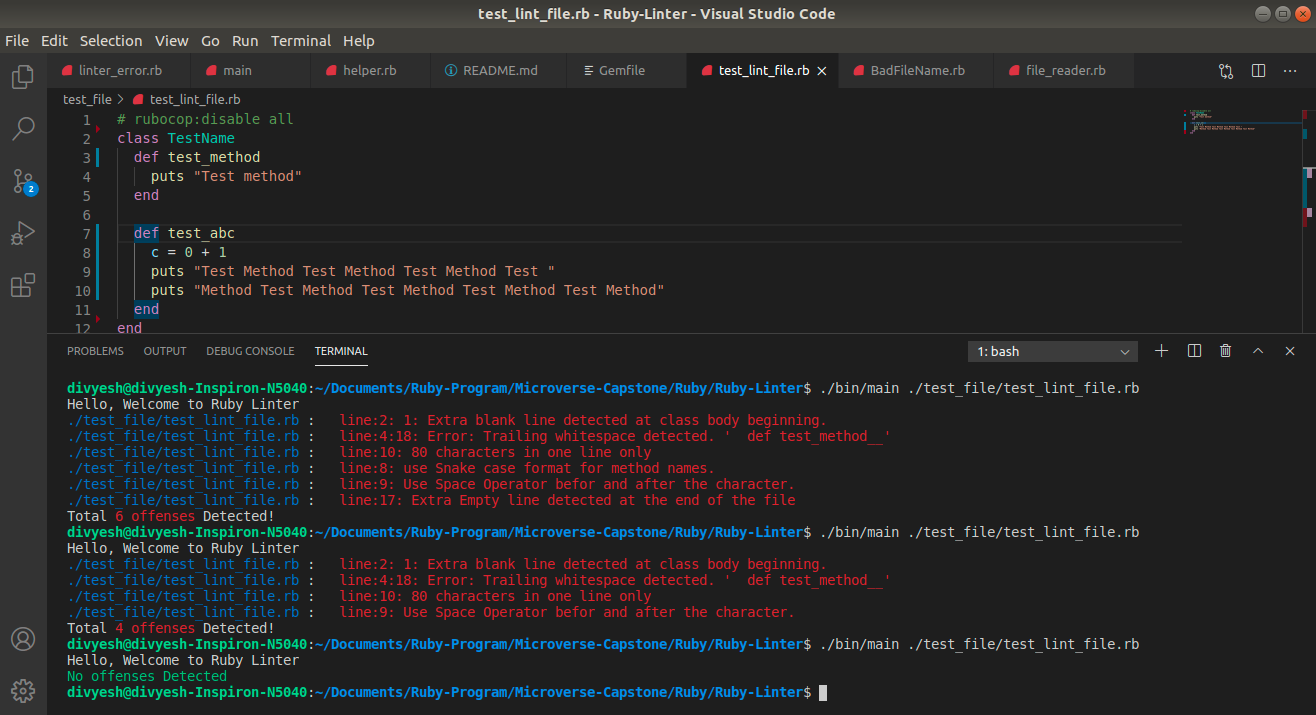Switch to the BadFileName.rb tab
The height and width of the screenshot is (715, 1316).
917,71
